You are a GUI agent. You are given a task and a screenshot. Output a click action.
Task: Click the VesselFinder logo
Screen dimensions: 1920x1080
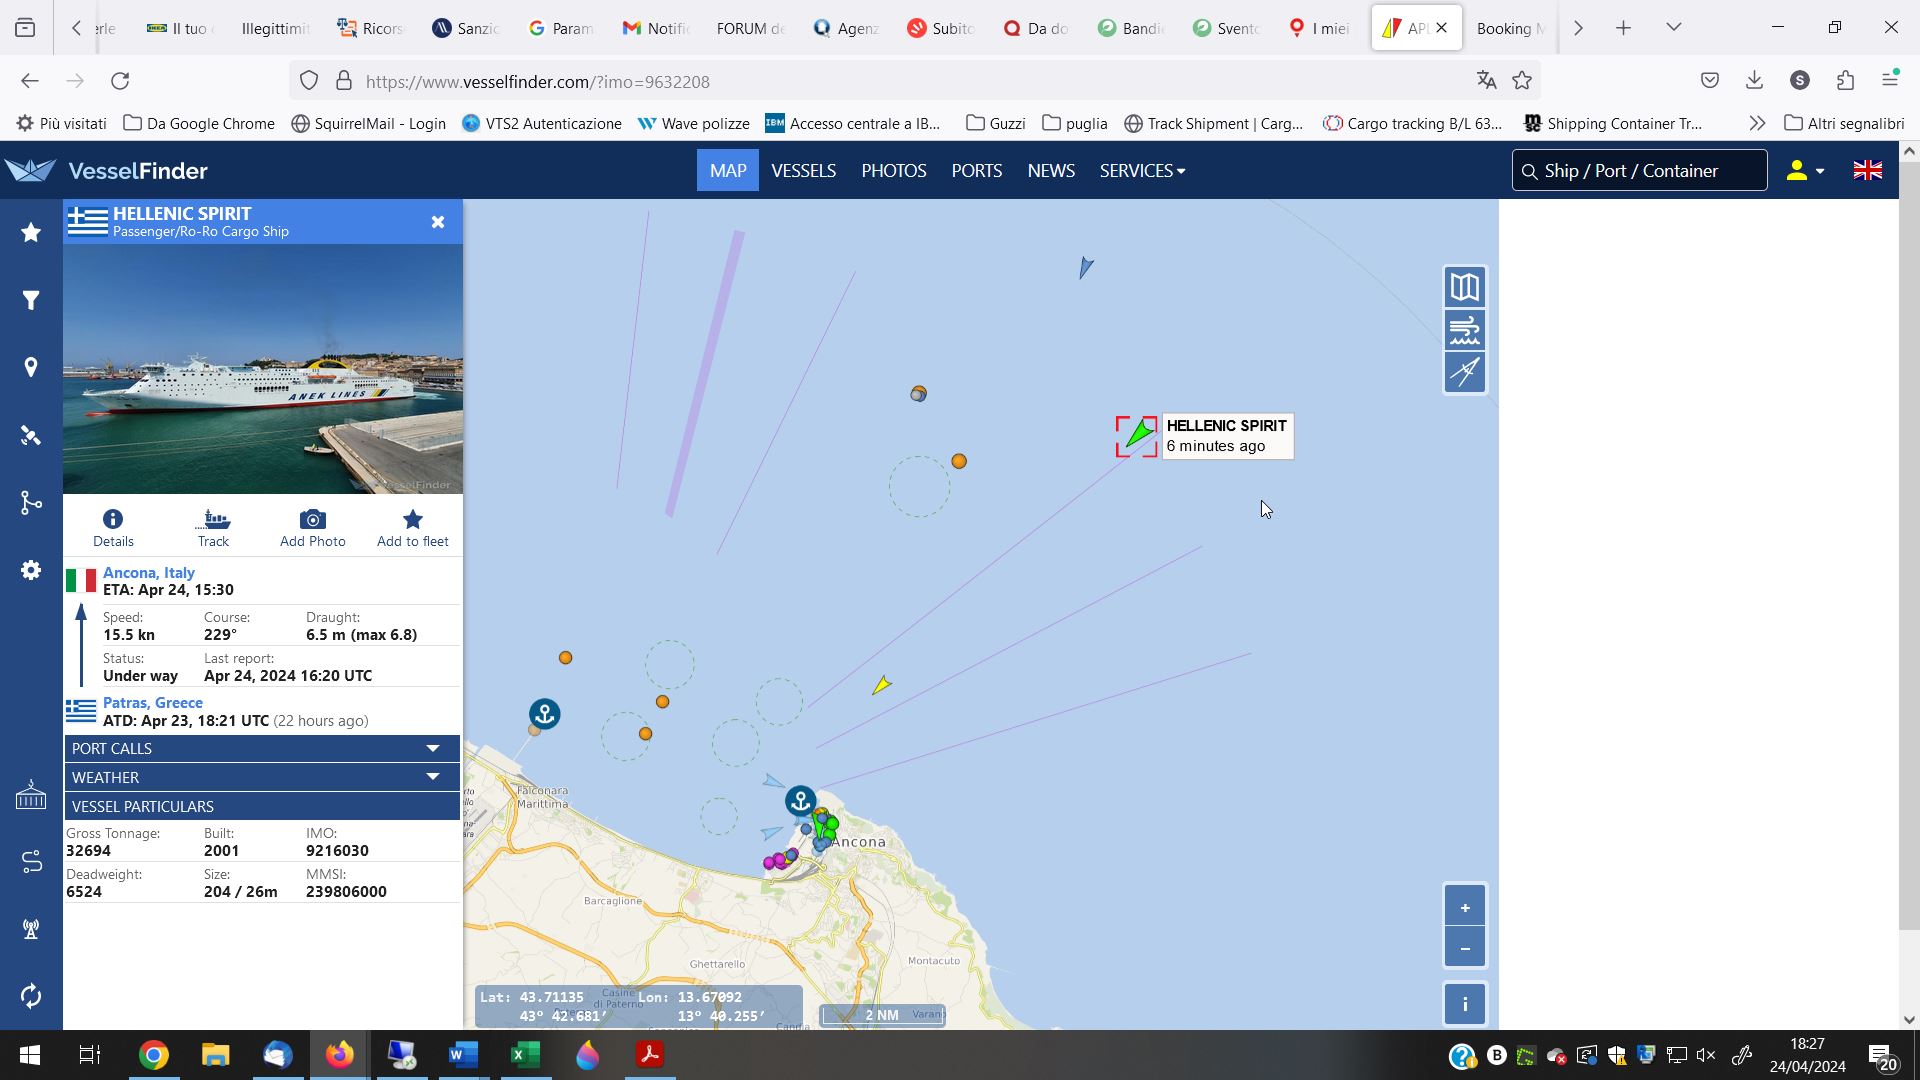(107, 171)
